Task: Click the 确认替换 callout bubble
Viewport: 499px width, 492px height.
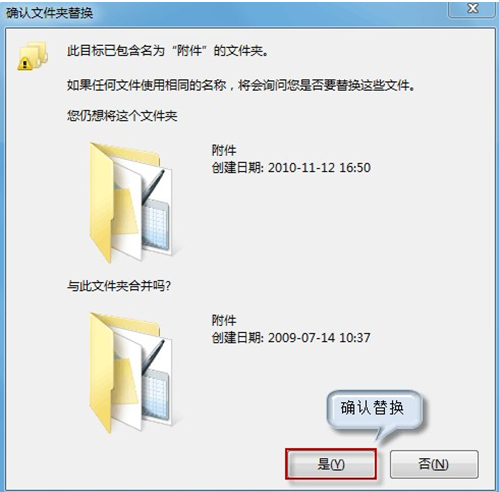Action: click(374, 409)
